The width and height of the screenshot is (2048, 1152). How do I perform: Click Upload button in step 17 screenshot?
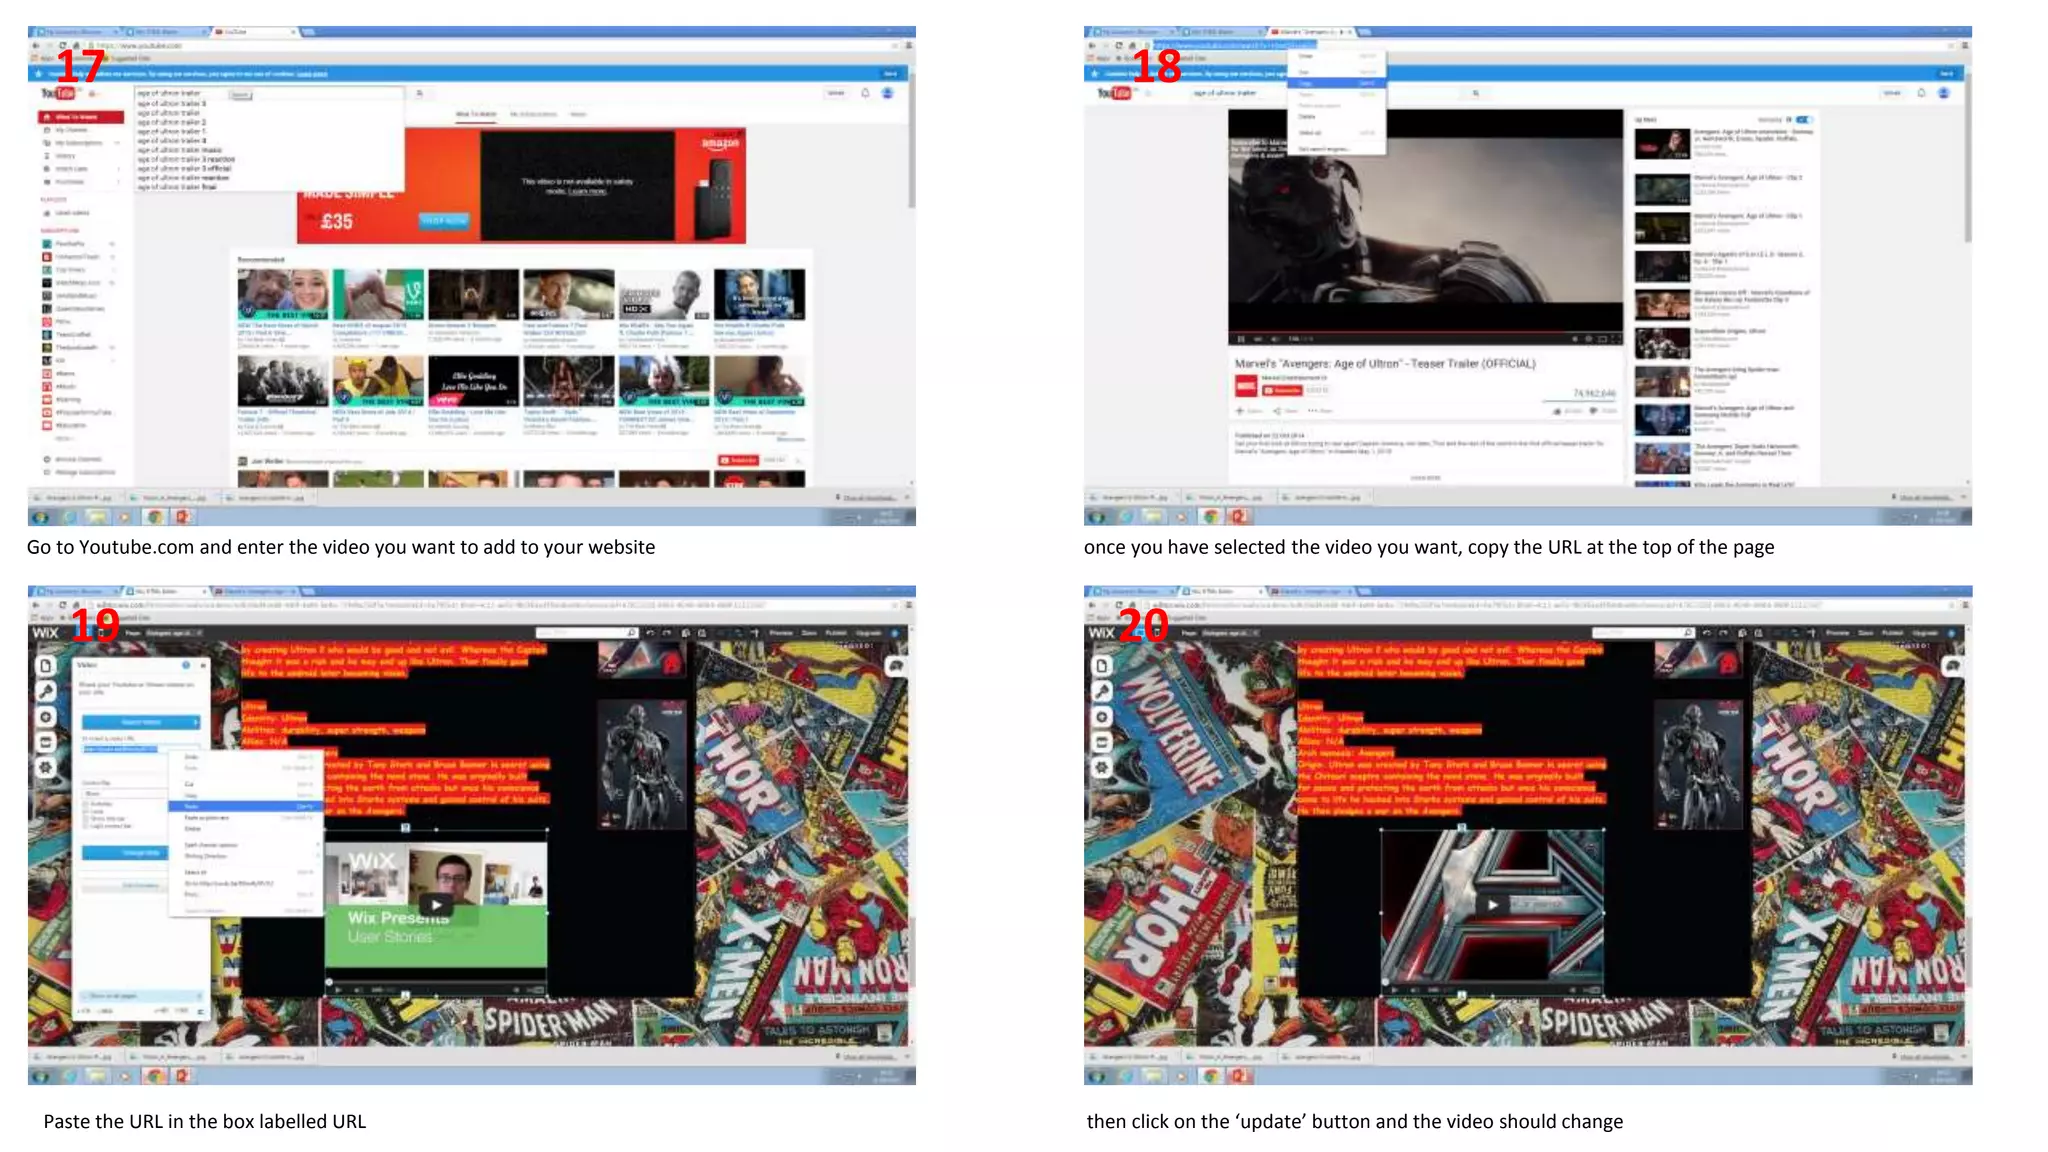[x=835, y=93]
